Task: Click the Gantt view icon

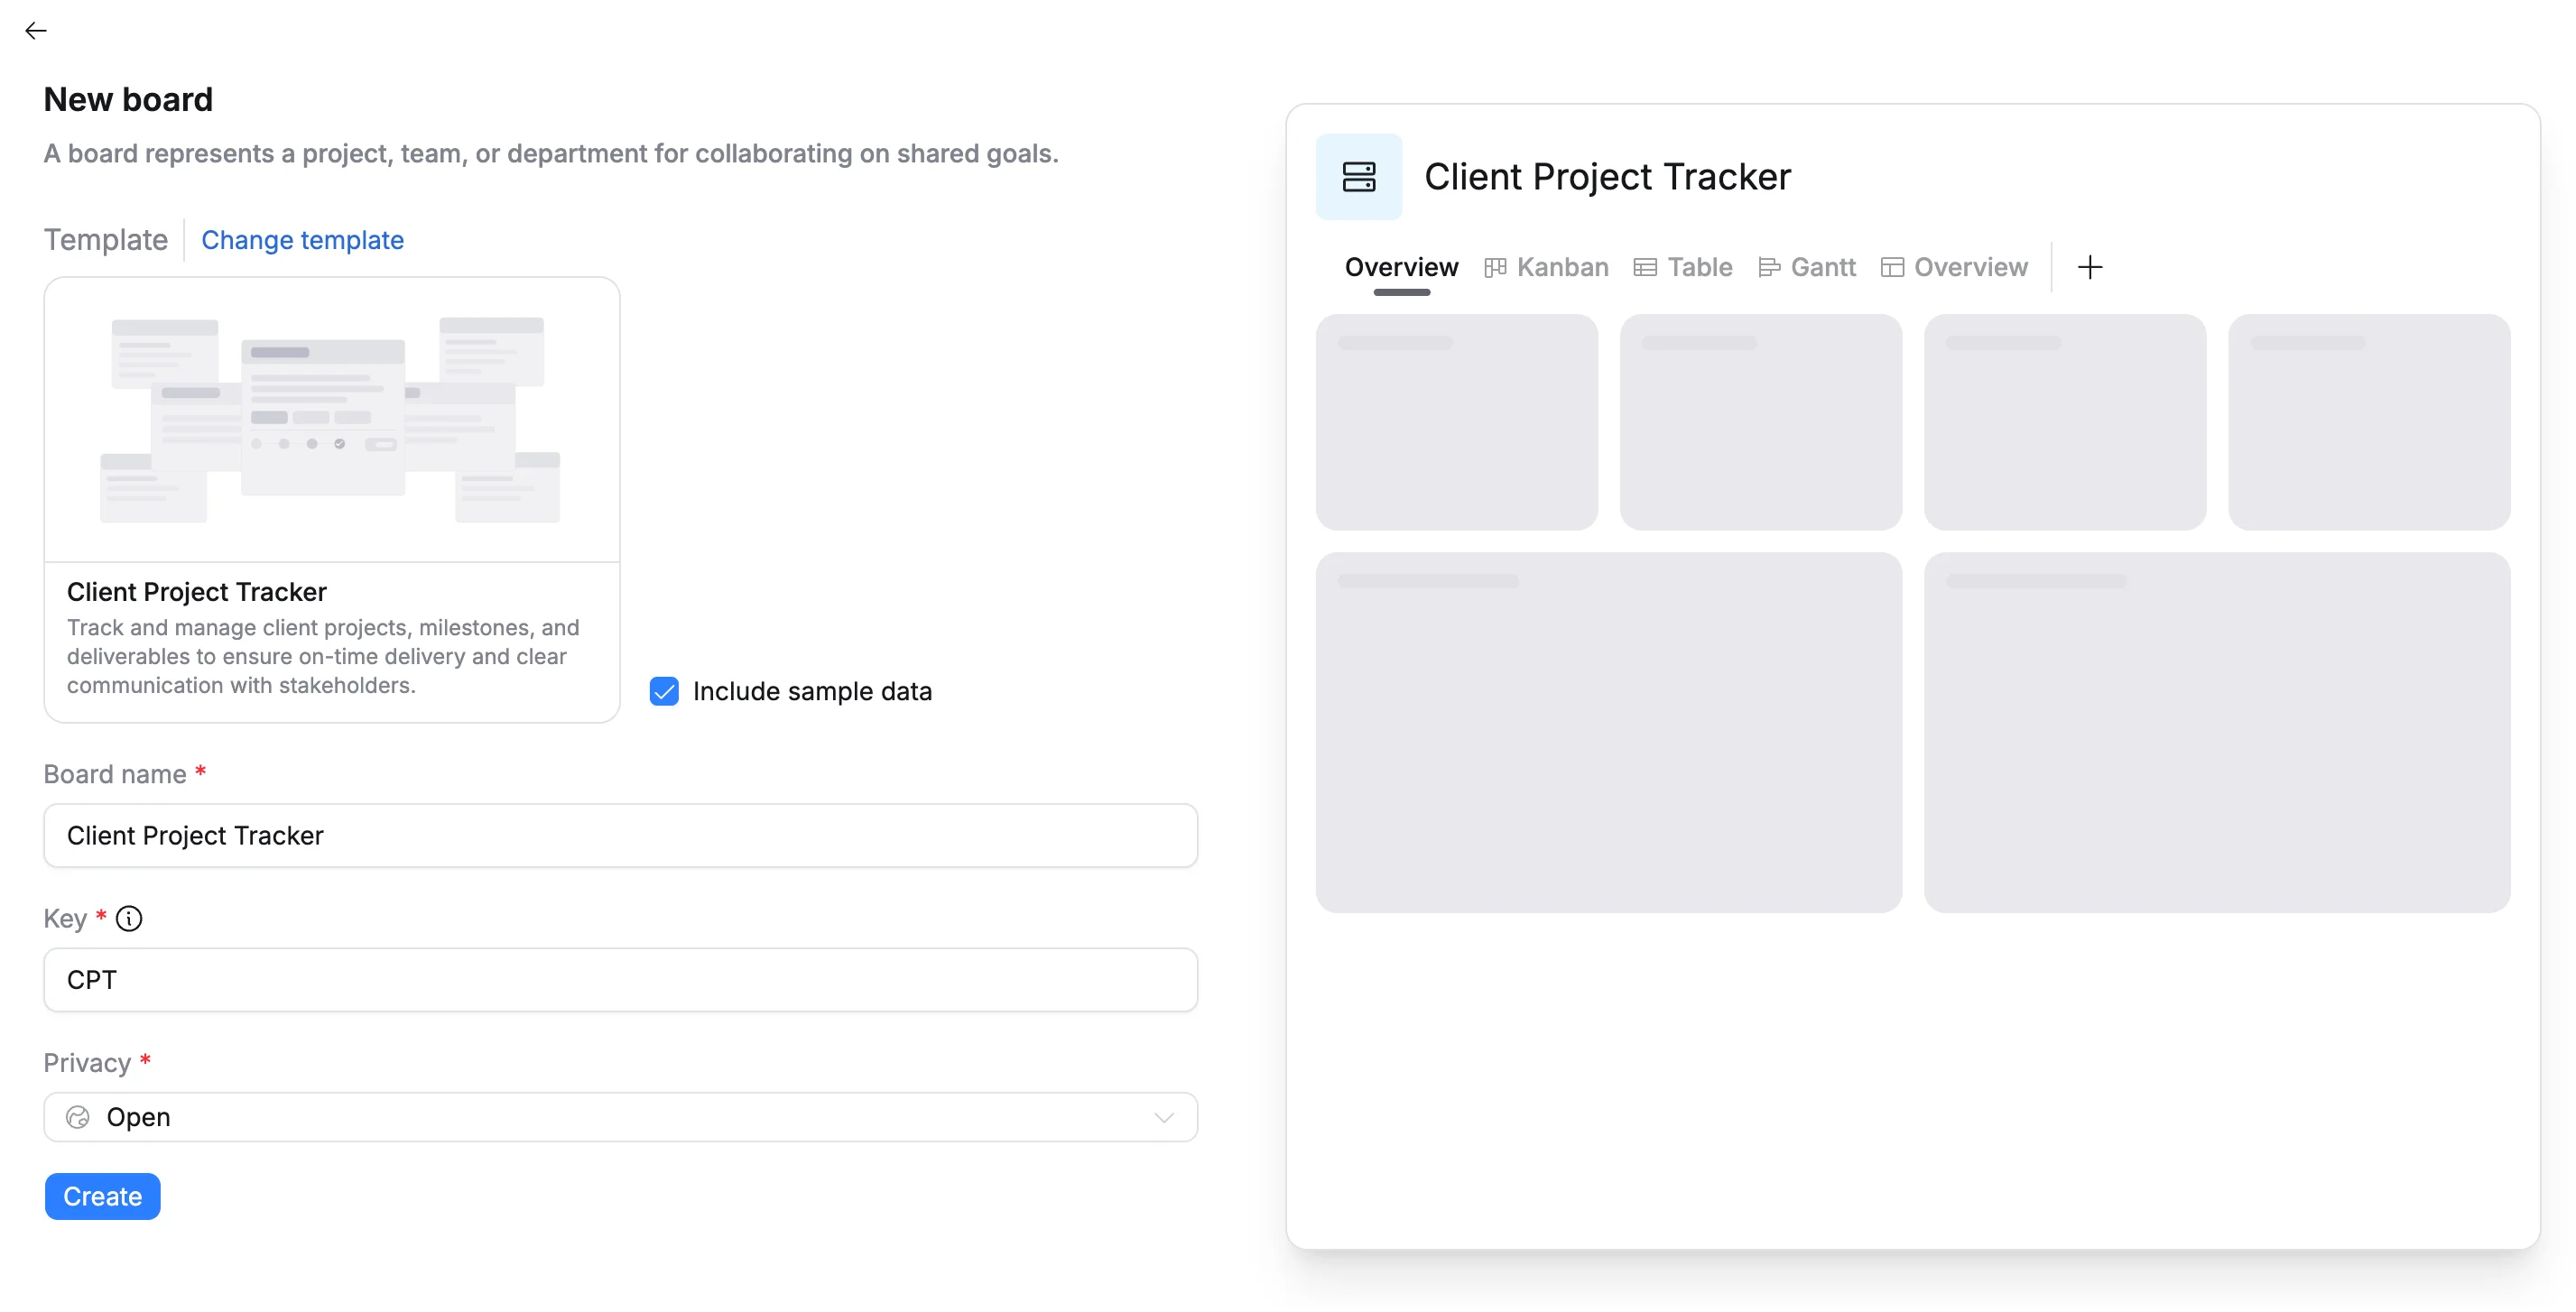Action: [1768, 268]
